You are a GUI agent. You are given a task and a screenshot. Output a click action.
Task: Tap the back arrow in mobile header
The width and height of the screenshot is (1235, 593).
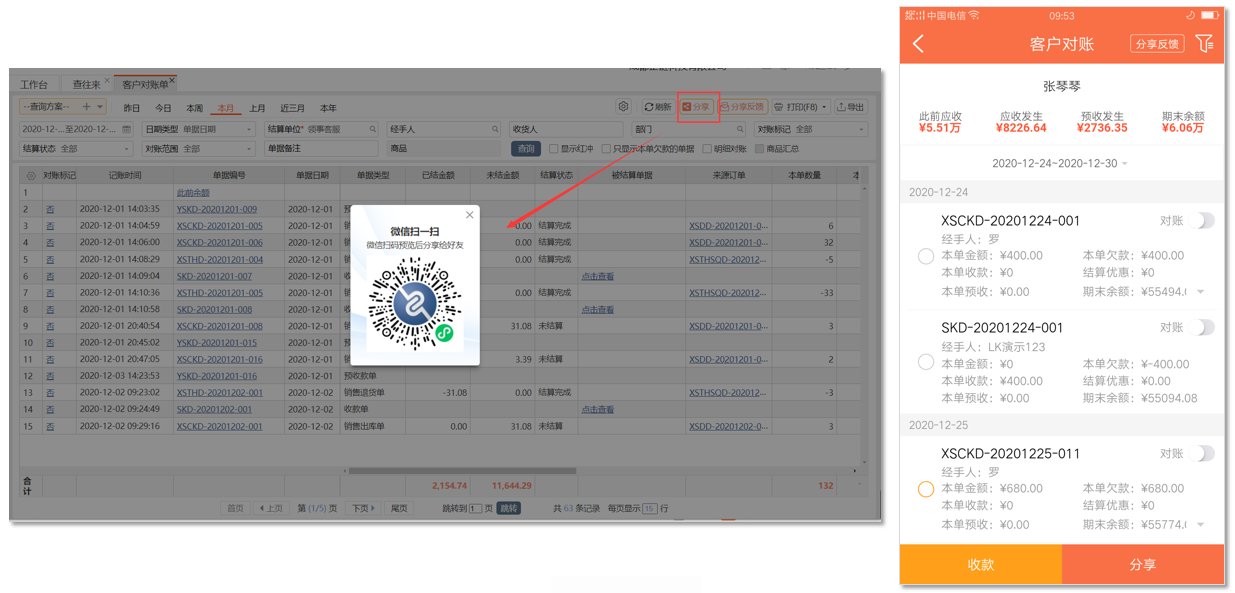click(x=919, y=44)
